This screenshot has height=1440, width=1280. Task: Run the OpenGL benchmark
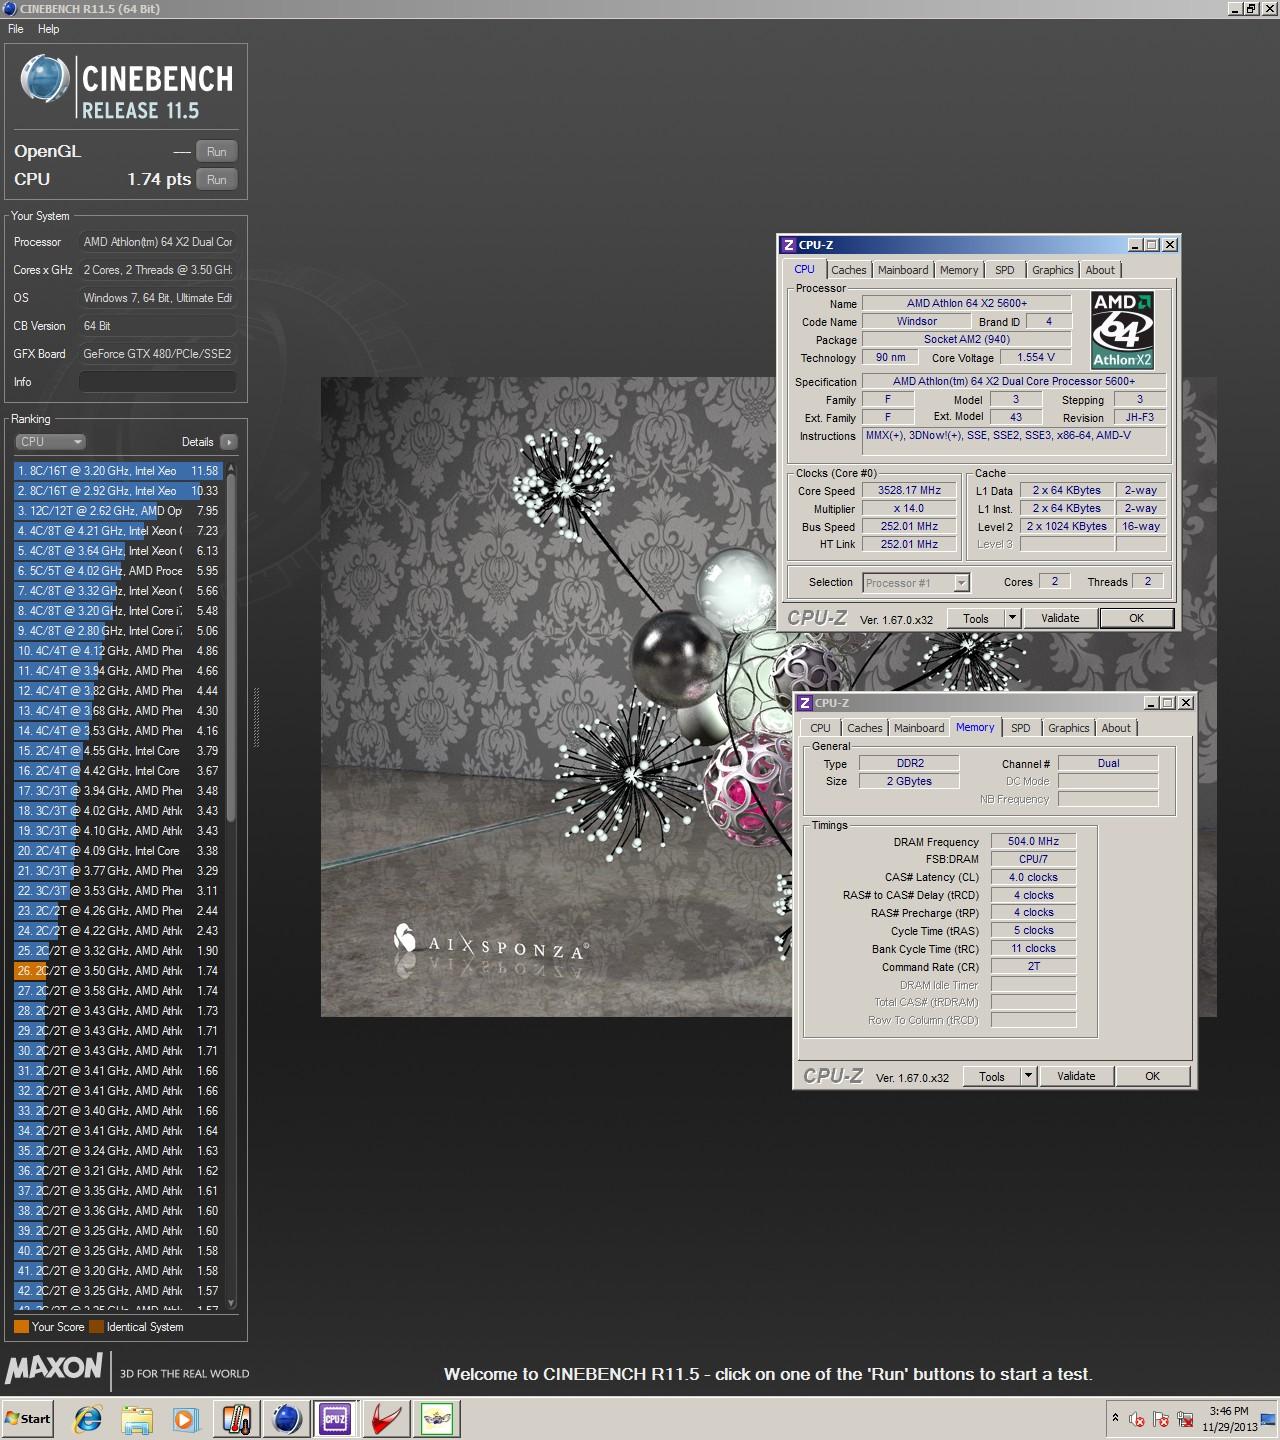(216, 152)
